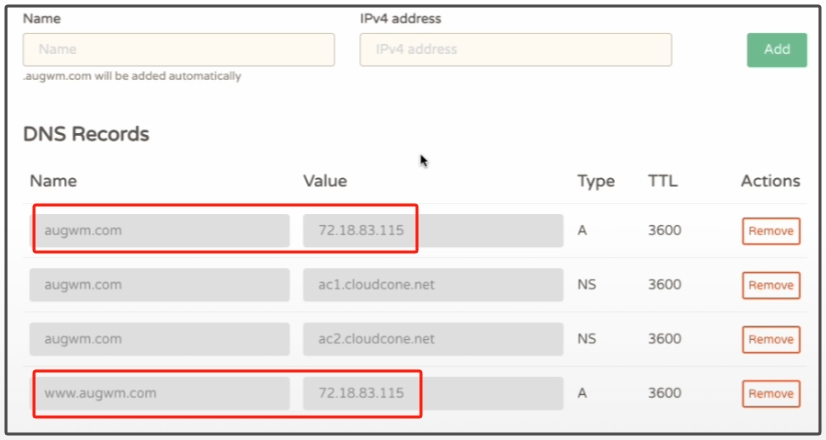The image size is (826, 440).
Task: Click the name field in the ac2.cloudcone.net row
Action: (159, 339)
